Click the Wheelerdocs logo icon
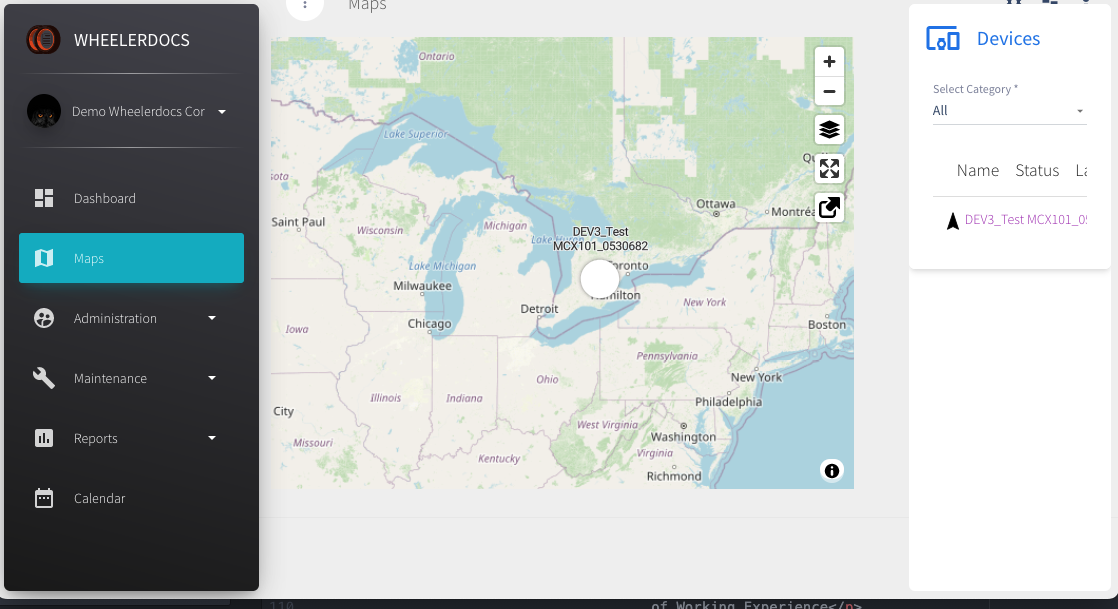This screenshot has height=609, width=1118. (x=44, y=40)
